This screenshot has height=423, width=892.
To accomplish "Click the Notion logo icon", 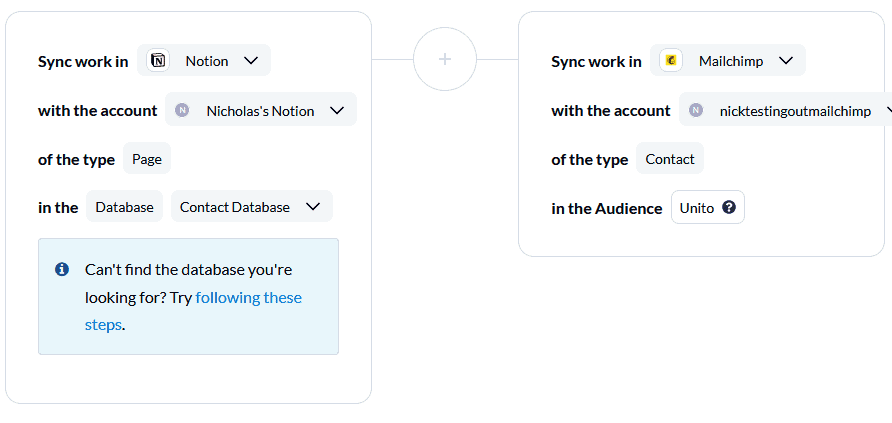I will tap(158, 60).
